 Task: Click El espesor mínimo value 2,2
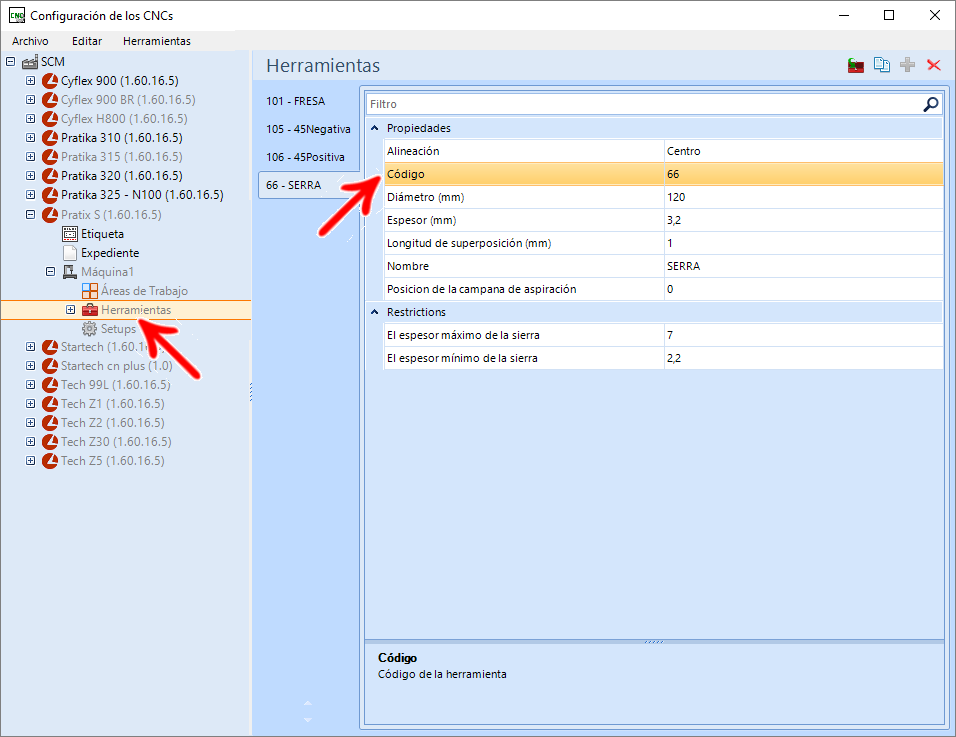point(803,358)
